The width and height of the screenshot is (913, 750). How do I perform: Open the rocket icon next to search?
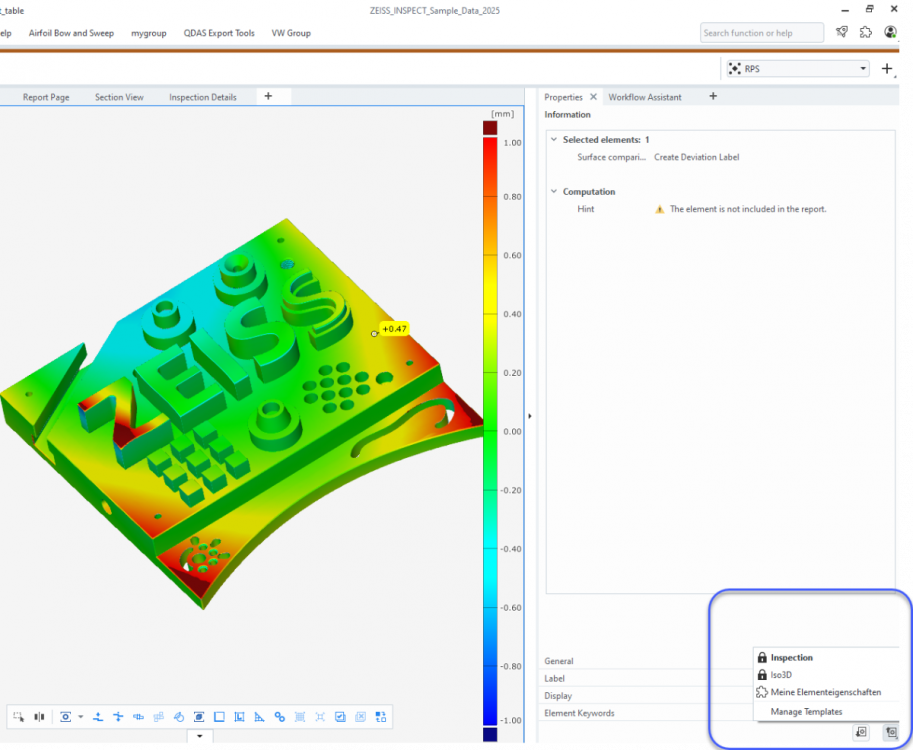842,33
